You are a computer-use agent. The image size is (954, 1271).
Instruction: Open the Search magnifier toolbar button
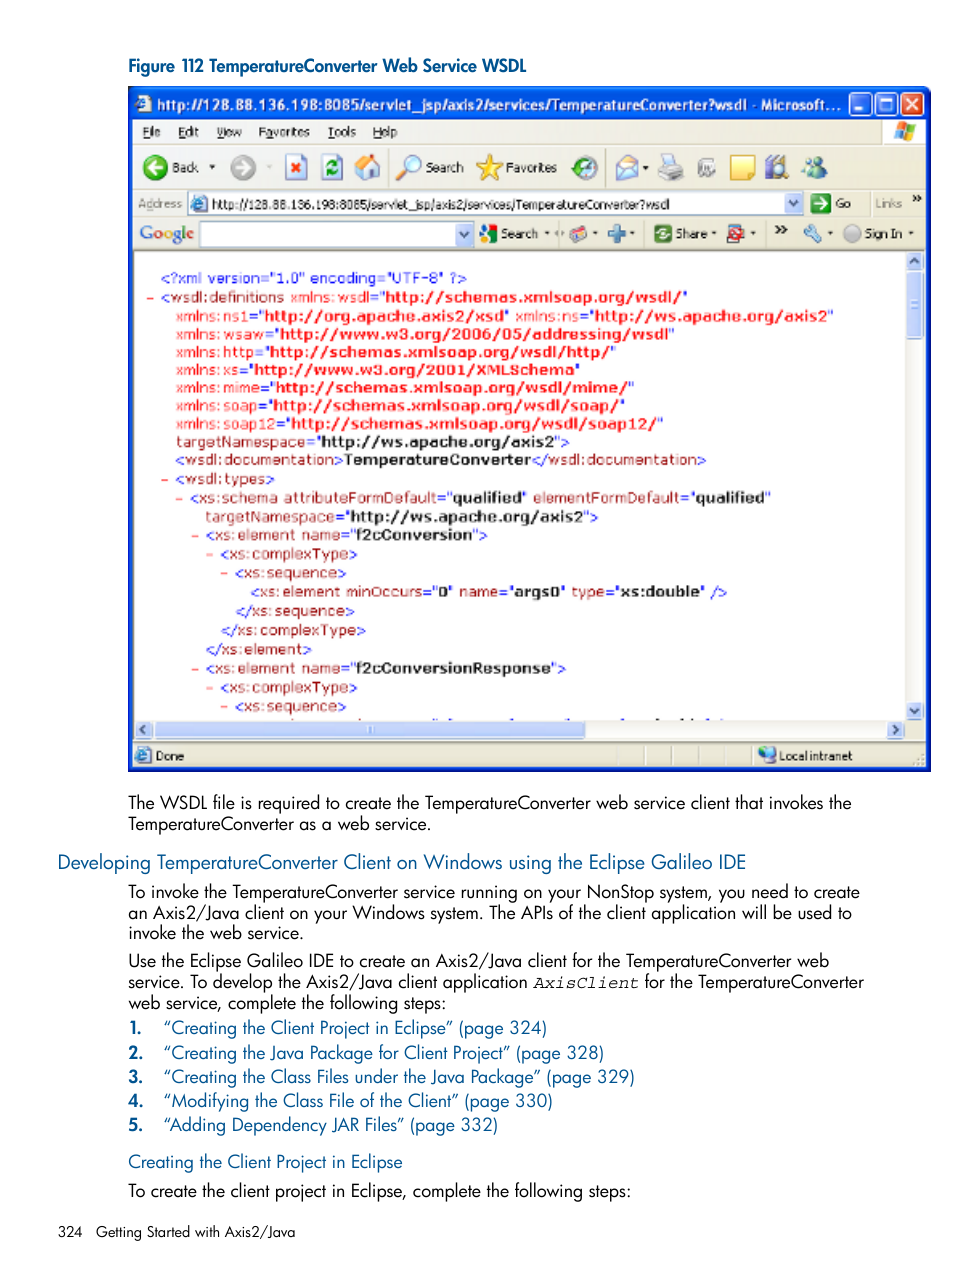[x=430, y=168]
